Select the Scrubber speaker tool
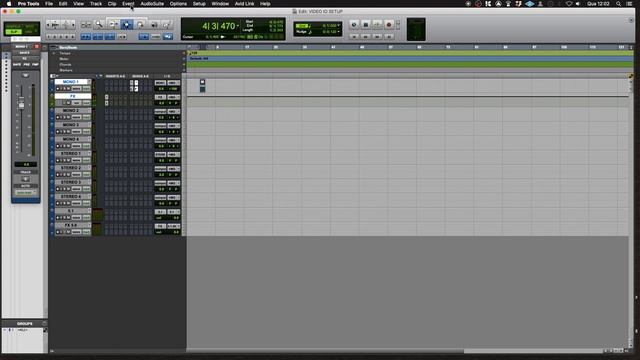Screen dimensions: 640x360 tap(154, 25)
